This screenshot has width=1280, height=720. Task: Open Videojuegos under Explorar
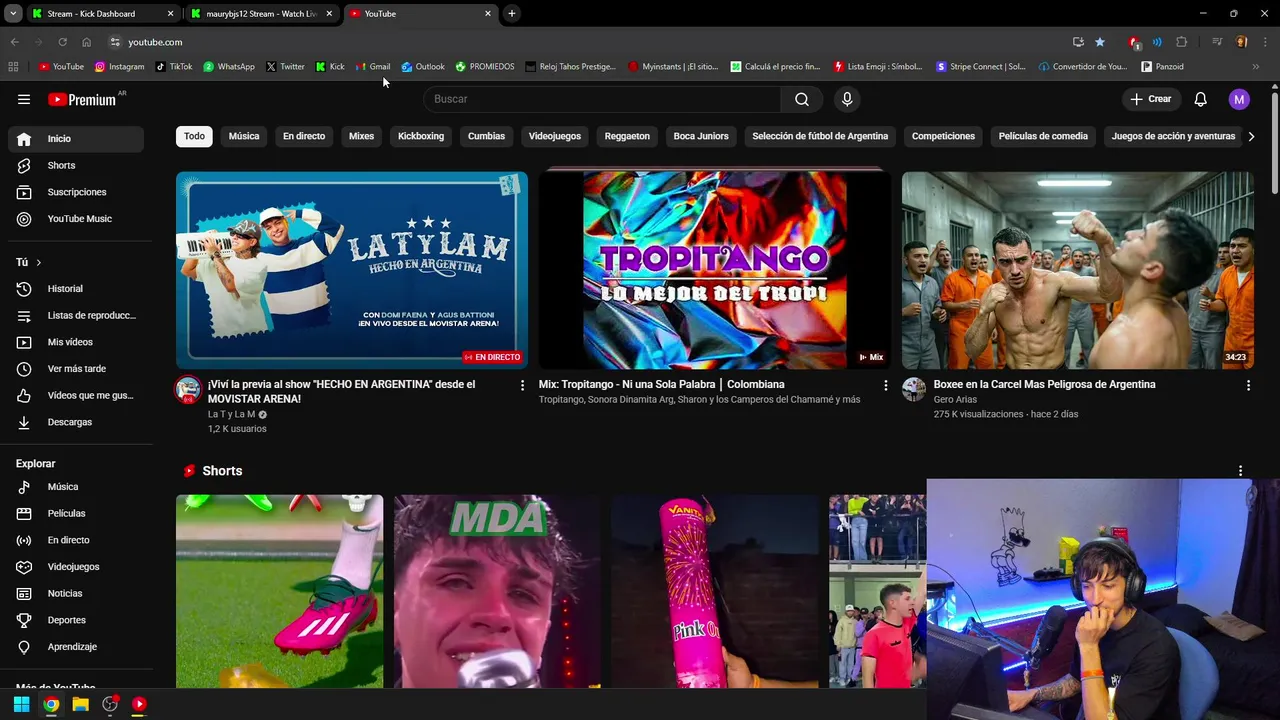pyautogui.click(x=76, y=567)
